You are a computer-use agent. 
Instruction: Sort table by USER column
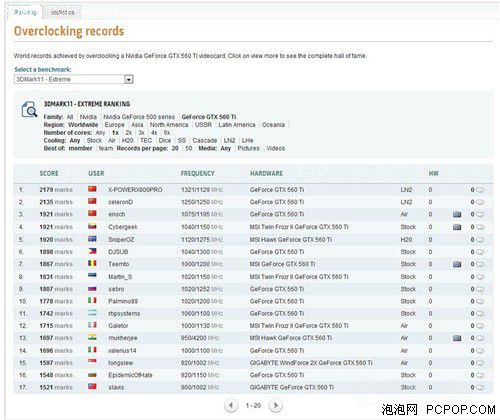click(x=96, y=173)
